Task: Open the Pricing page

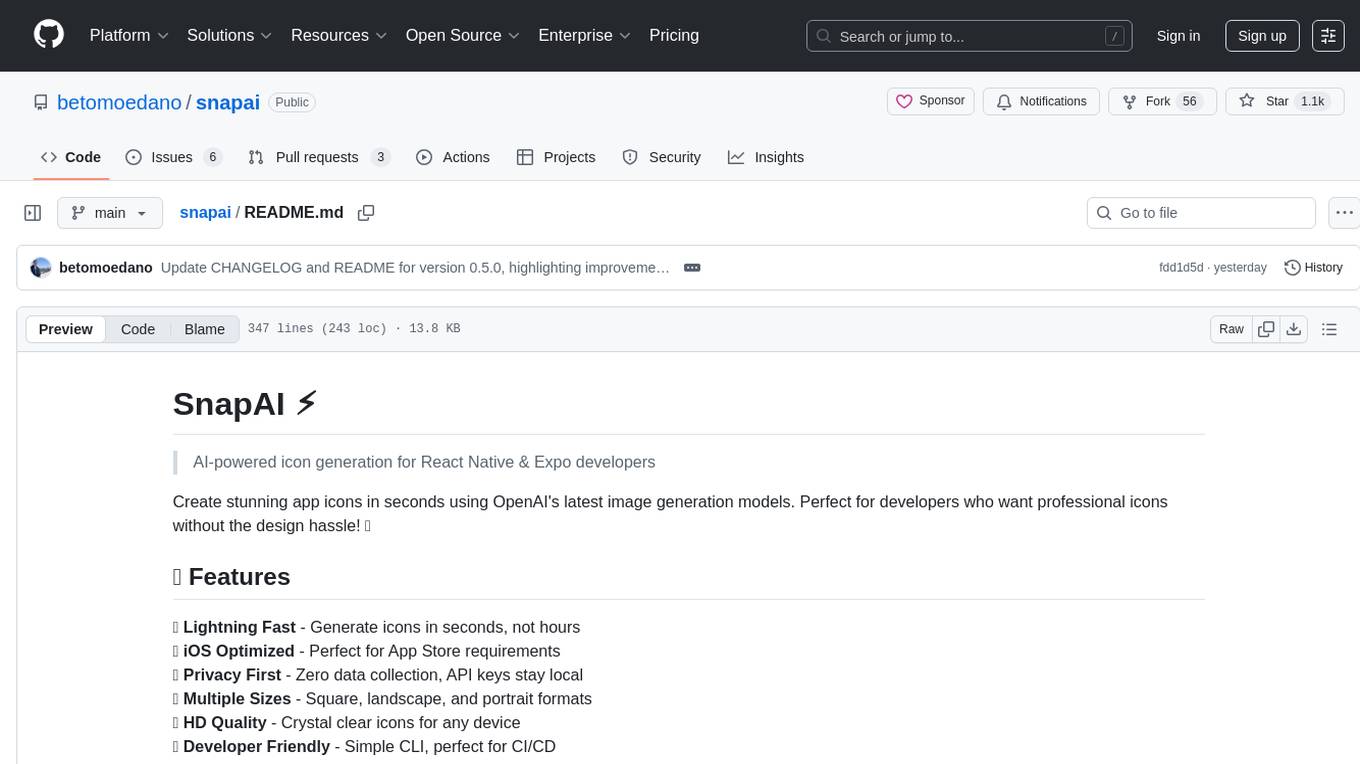Action: point(674,35)
